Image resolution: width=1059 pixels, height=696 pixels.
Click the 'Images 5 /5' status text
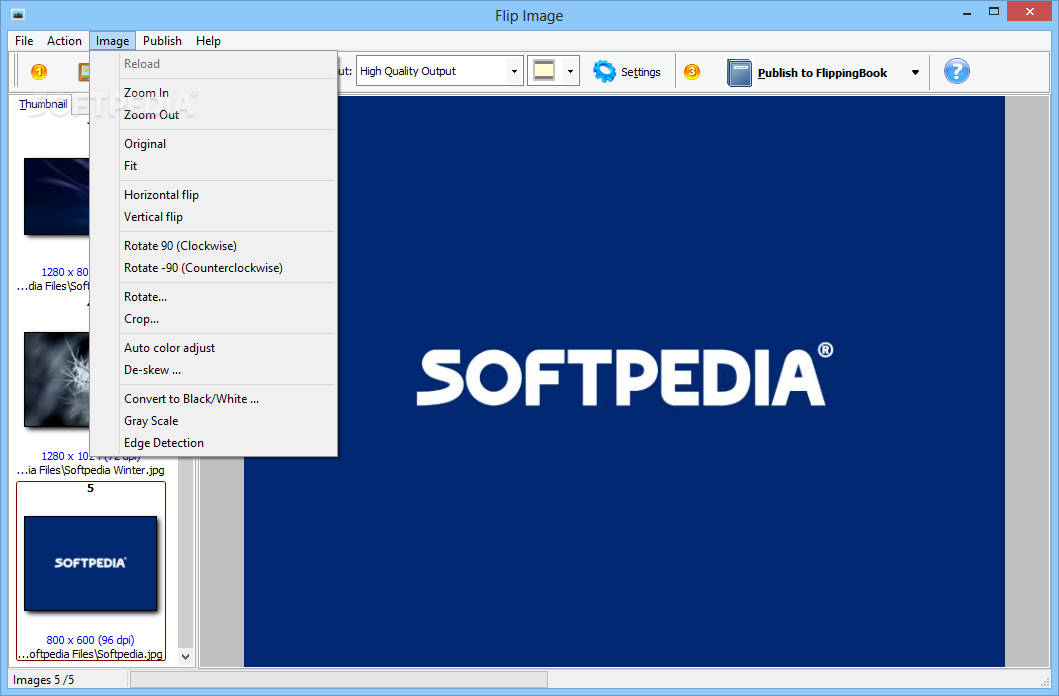43,680
